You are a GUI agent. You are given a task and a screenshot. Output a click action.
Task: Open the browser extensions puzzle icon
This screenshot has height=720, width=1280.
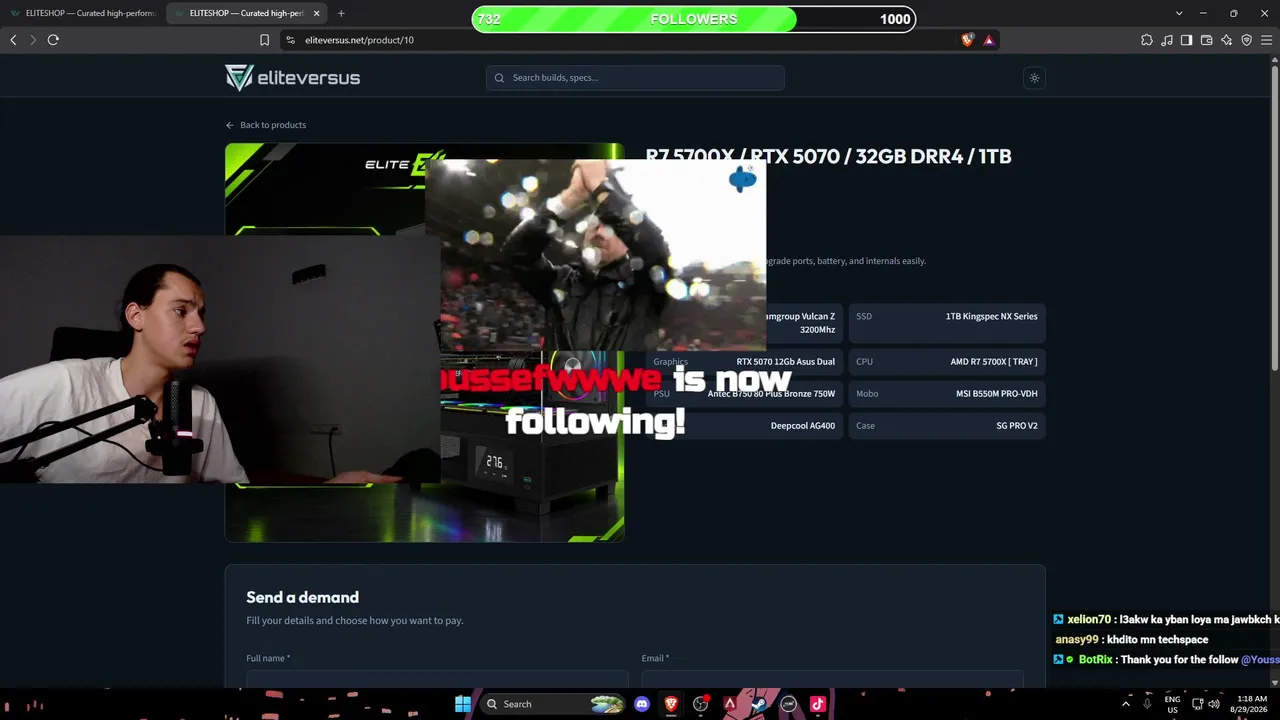pyautogui.click(x=1147, y=40)
